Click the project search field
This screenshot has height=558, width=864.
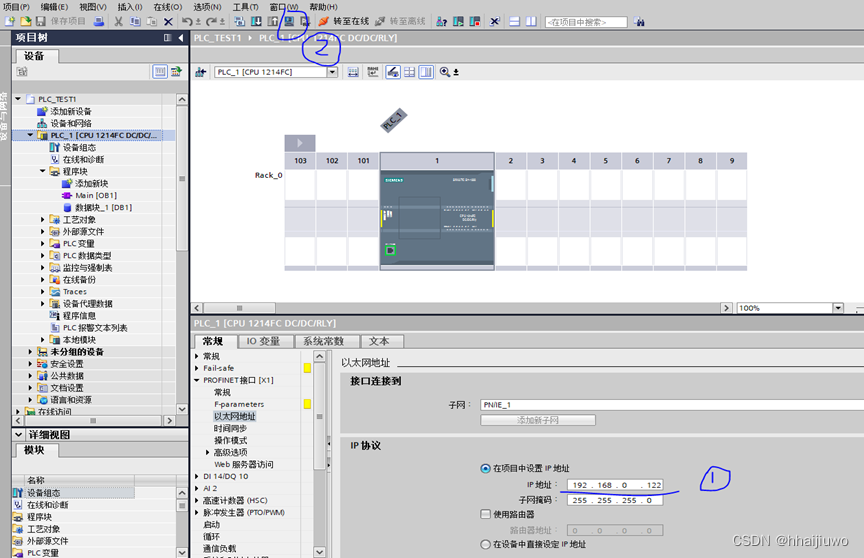click(586, 22)
